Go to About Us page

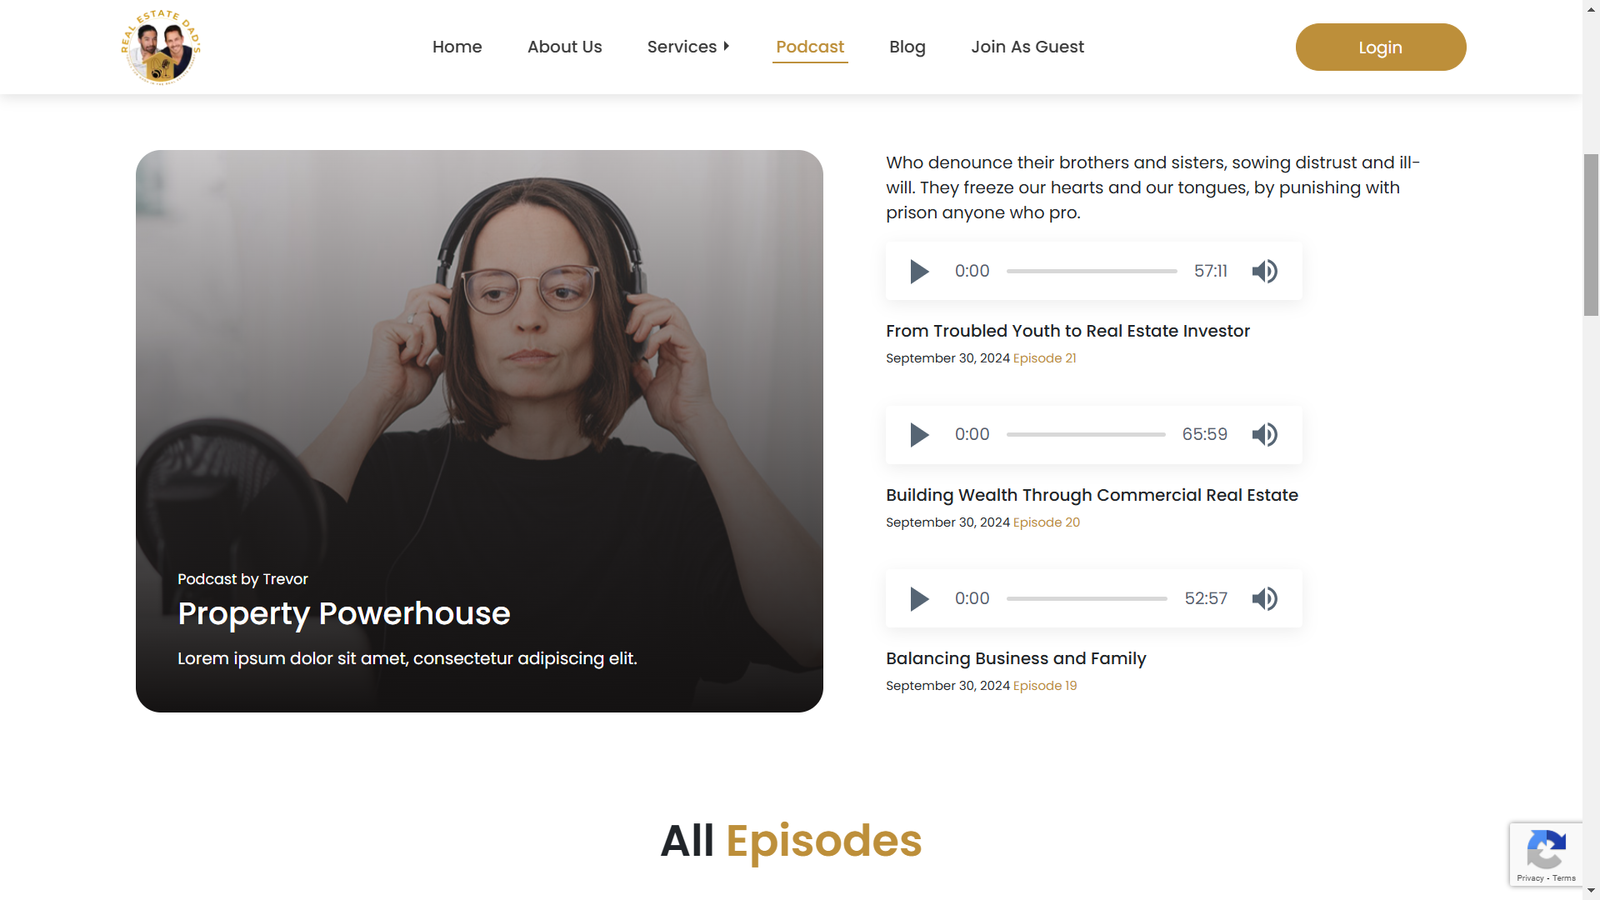[565, 47]
